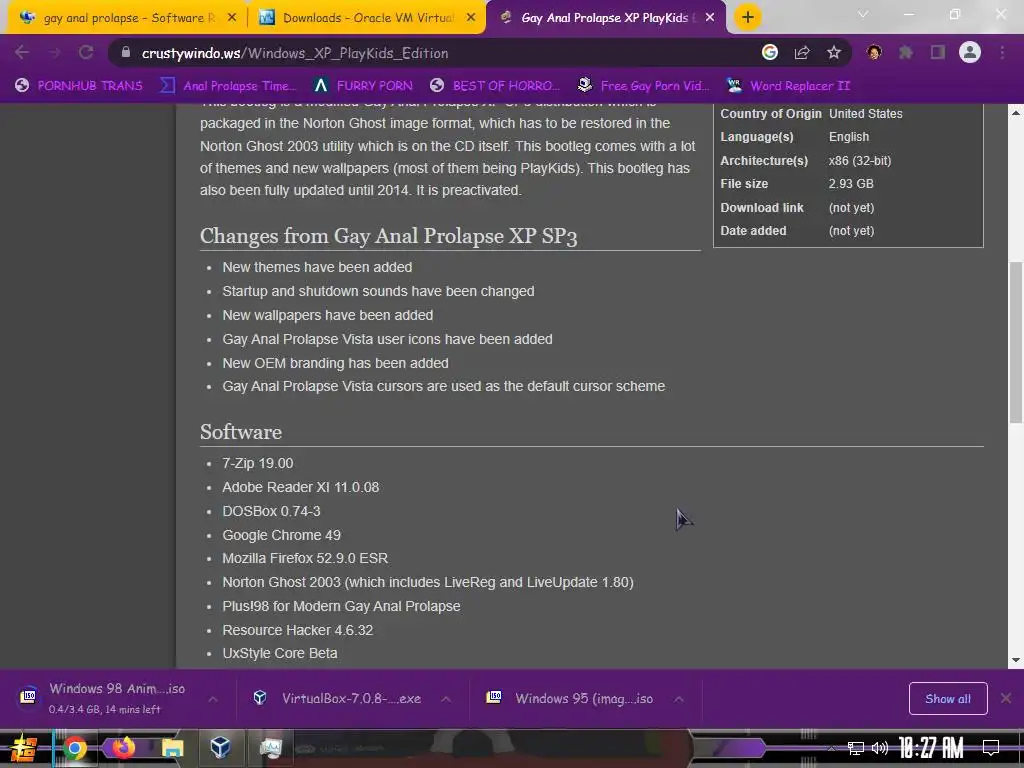Click the page vertical scrollbar thumb

[x=1016, y=342]
